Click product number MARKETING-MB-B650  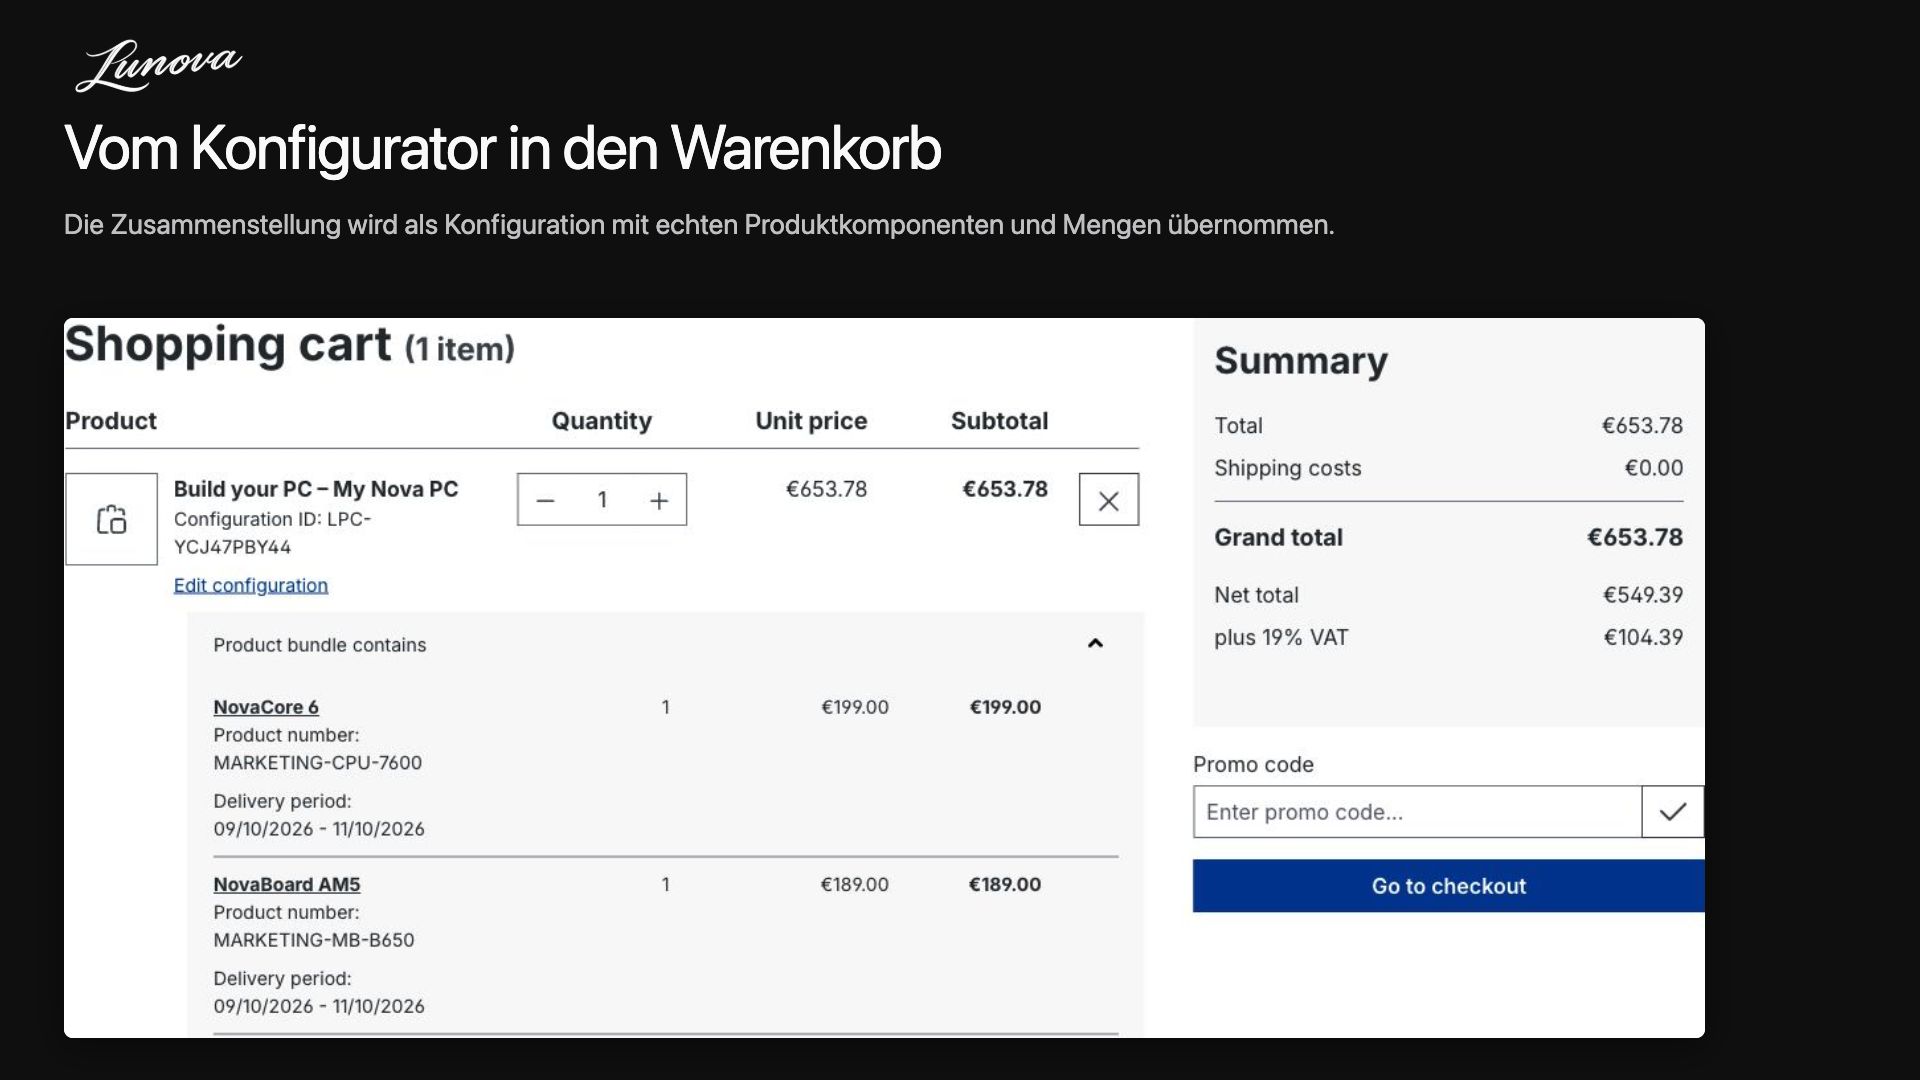click(x=313, y=940)
